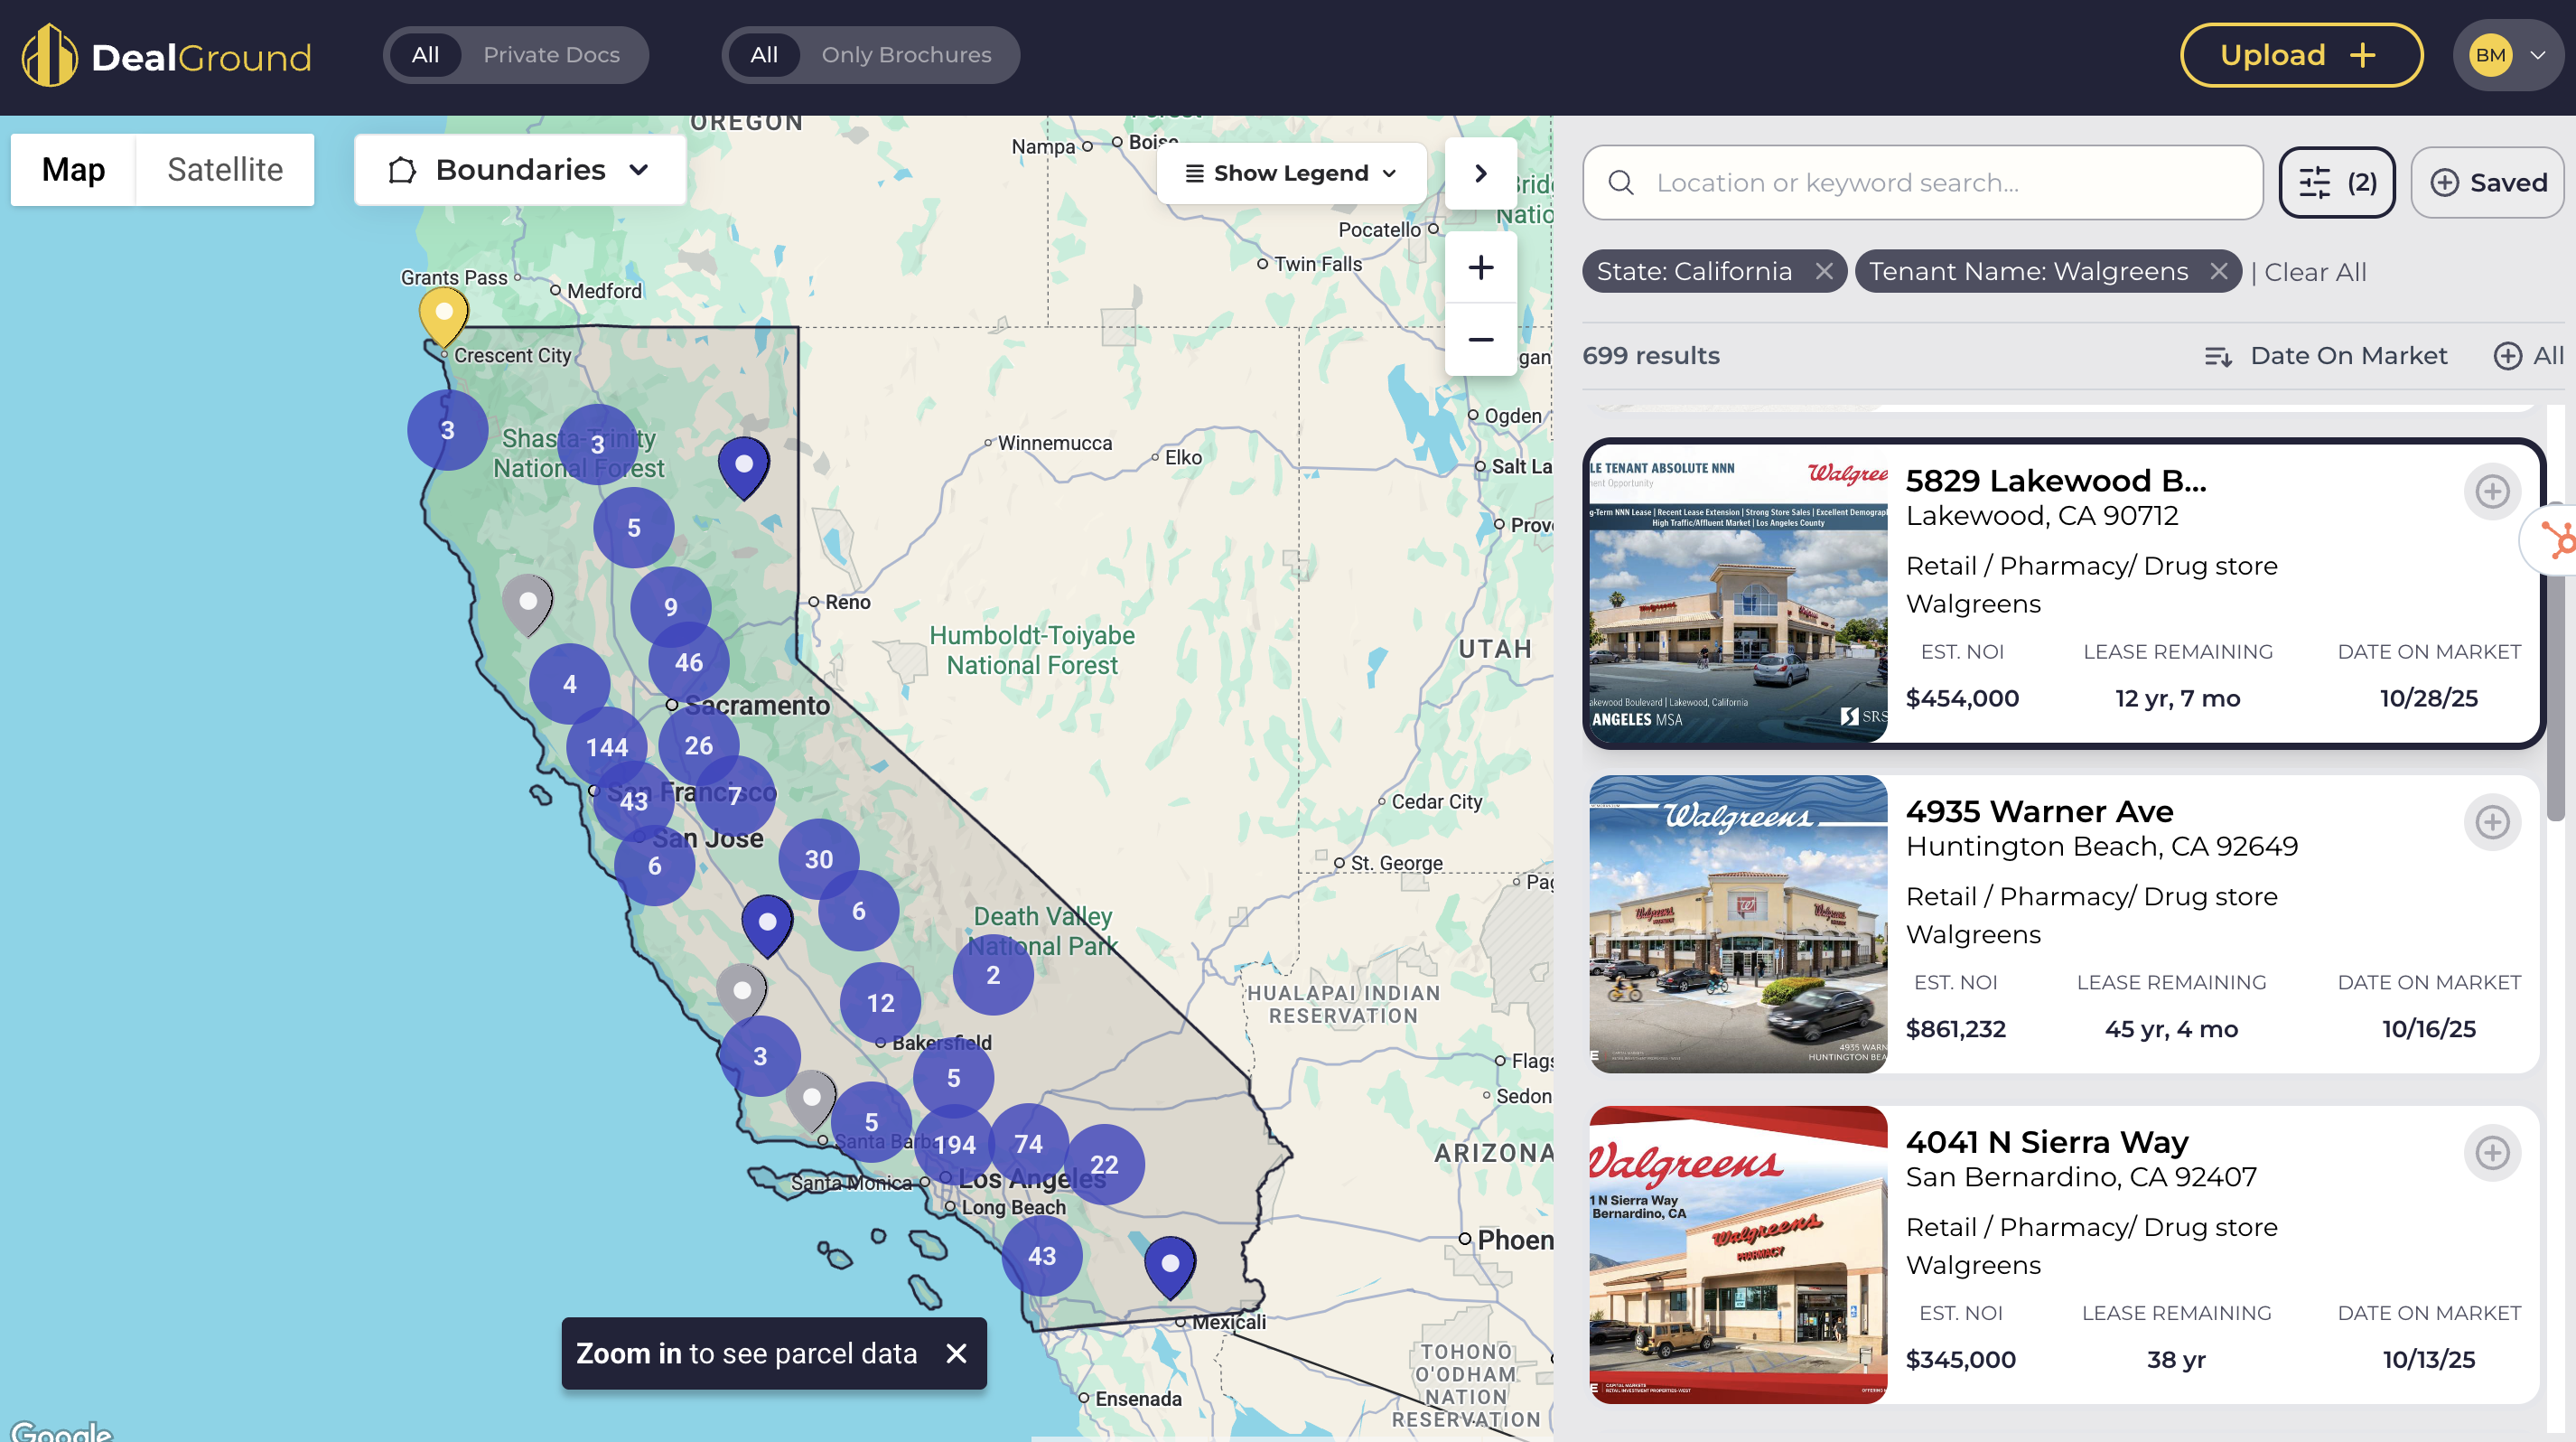Dismiss the Zoom in parcel data notice
The height and width of the screenshot is (1442, 2576).
[x=956, y=1353]
